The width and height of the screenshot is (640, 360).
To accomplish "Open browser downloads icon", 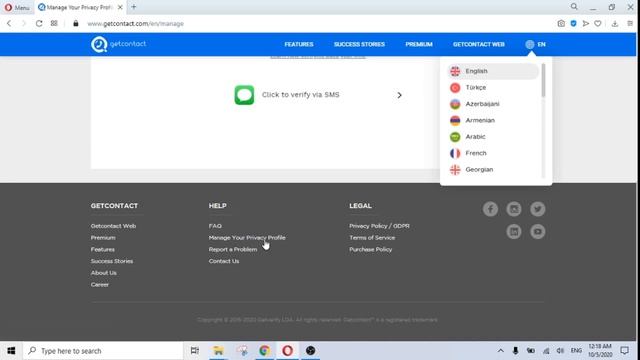I will coord(615,24).
